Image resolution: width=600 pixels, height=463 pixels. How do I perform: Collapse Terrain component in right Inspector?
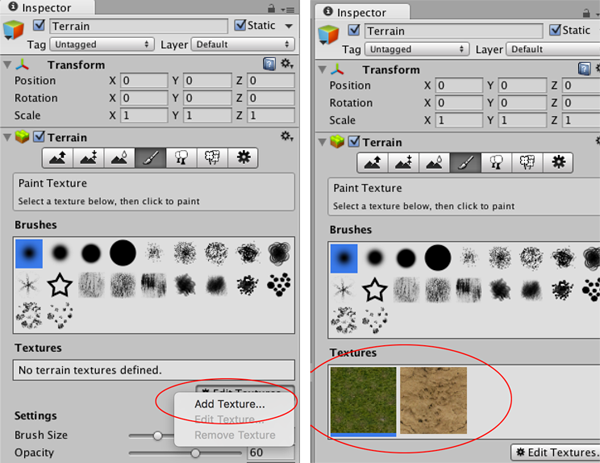point(322,142)
